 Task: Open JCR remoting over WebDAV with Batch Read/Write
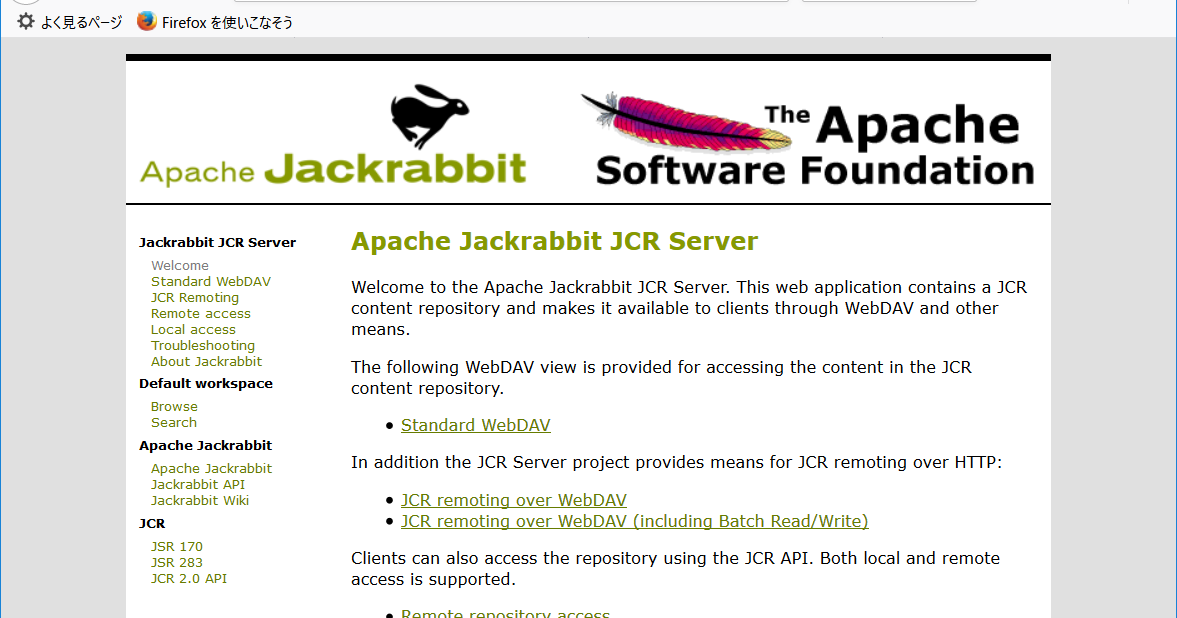pyautogui.click(x=634, y=521)
